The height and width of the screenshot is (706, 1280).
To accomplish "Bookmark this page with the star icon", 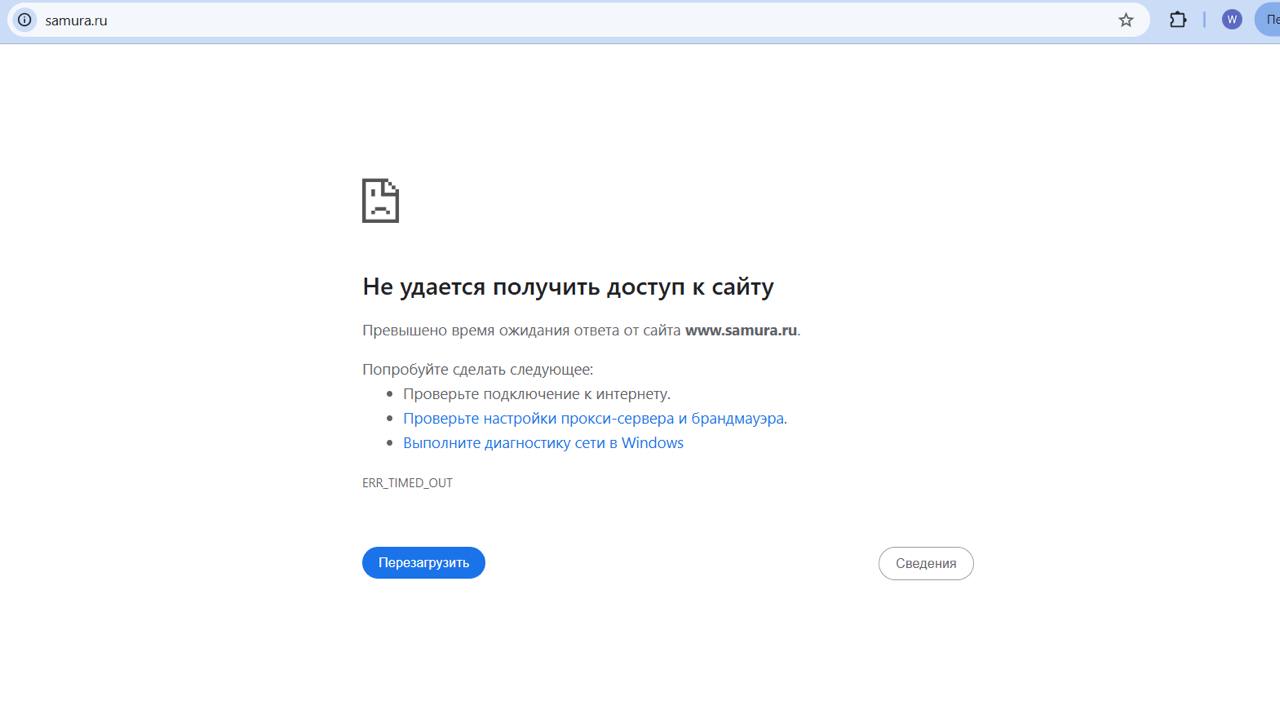I will tap(1126, 20).
